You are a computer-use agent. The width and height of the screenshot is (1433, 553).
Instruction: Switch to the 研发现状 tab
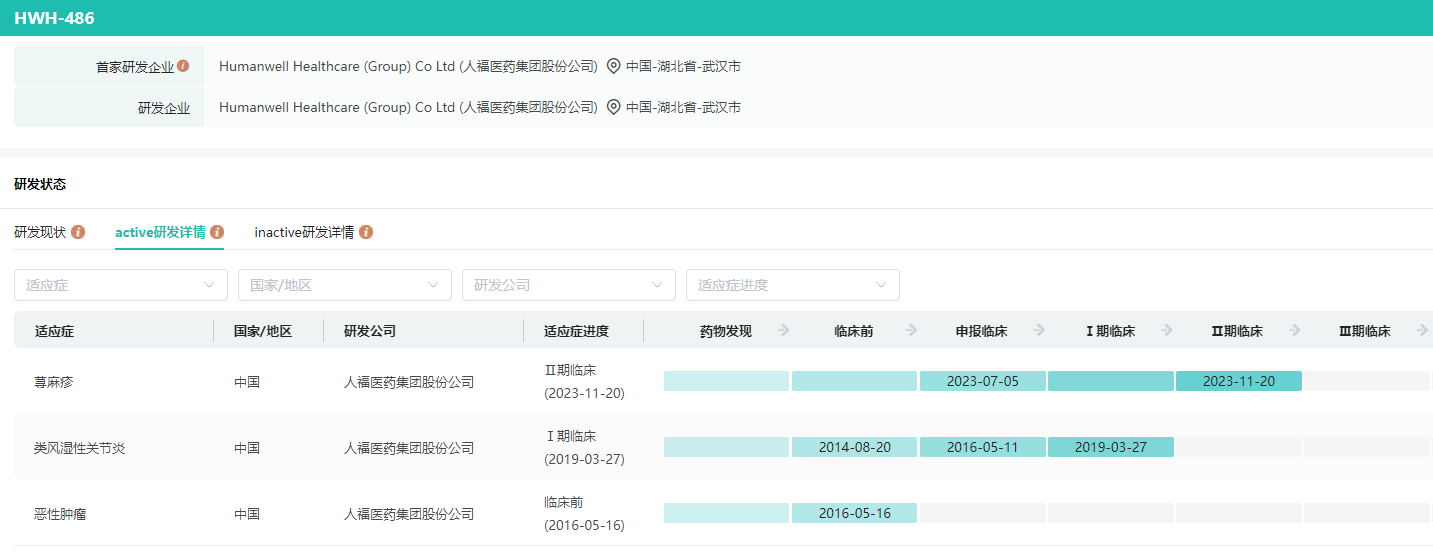(x=40, y=232)
